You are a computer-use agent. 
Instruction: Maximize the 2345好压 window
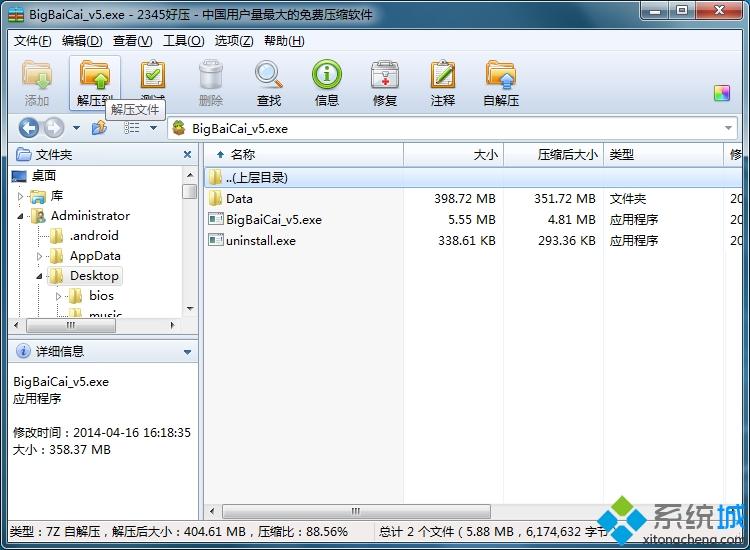682,11
